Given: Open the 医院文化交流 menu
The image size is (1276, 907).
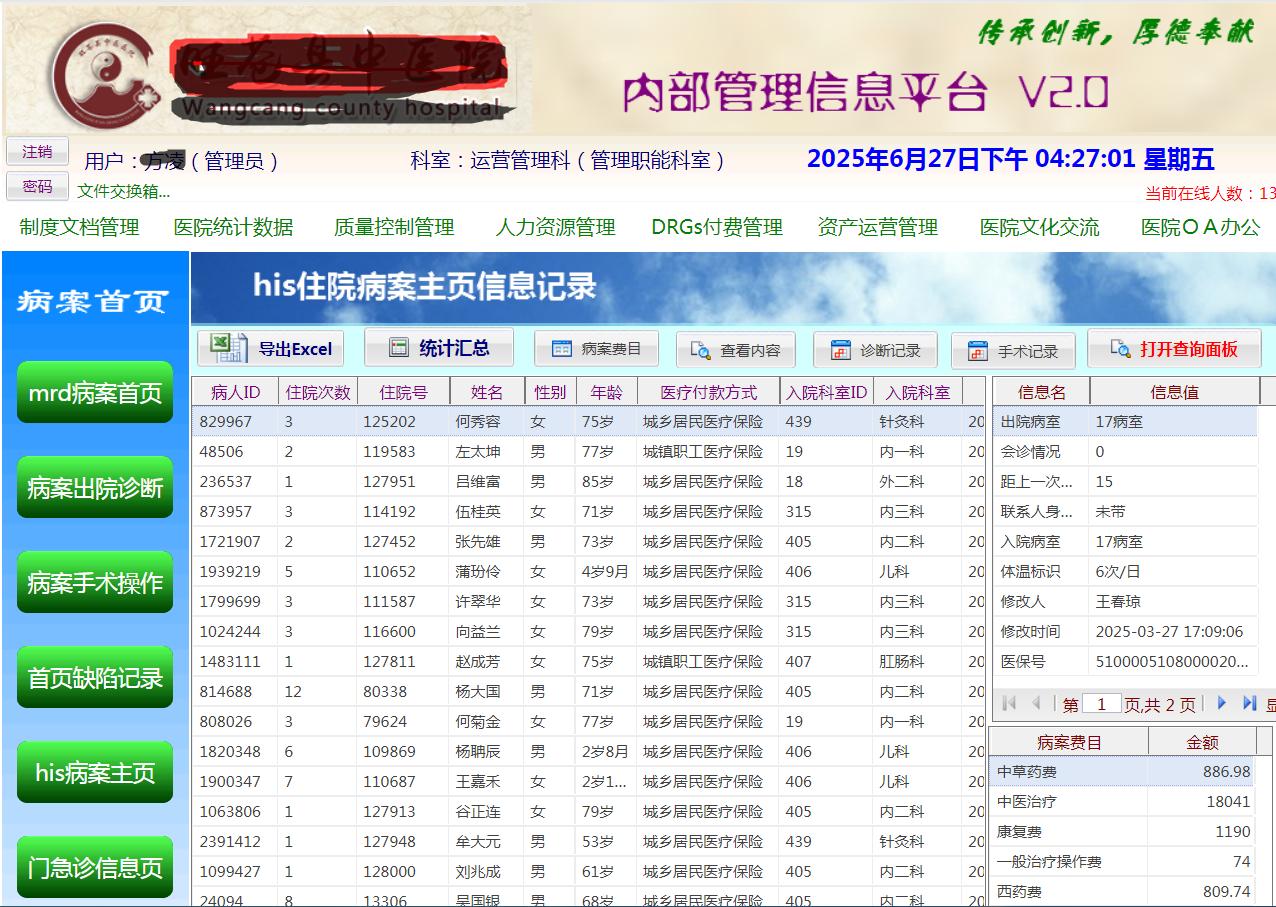Looking at the screenshot, I should coord(1040,227).
